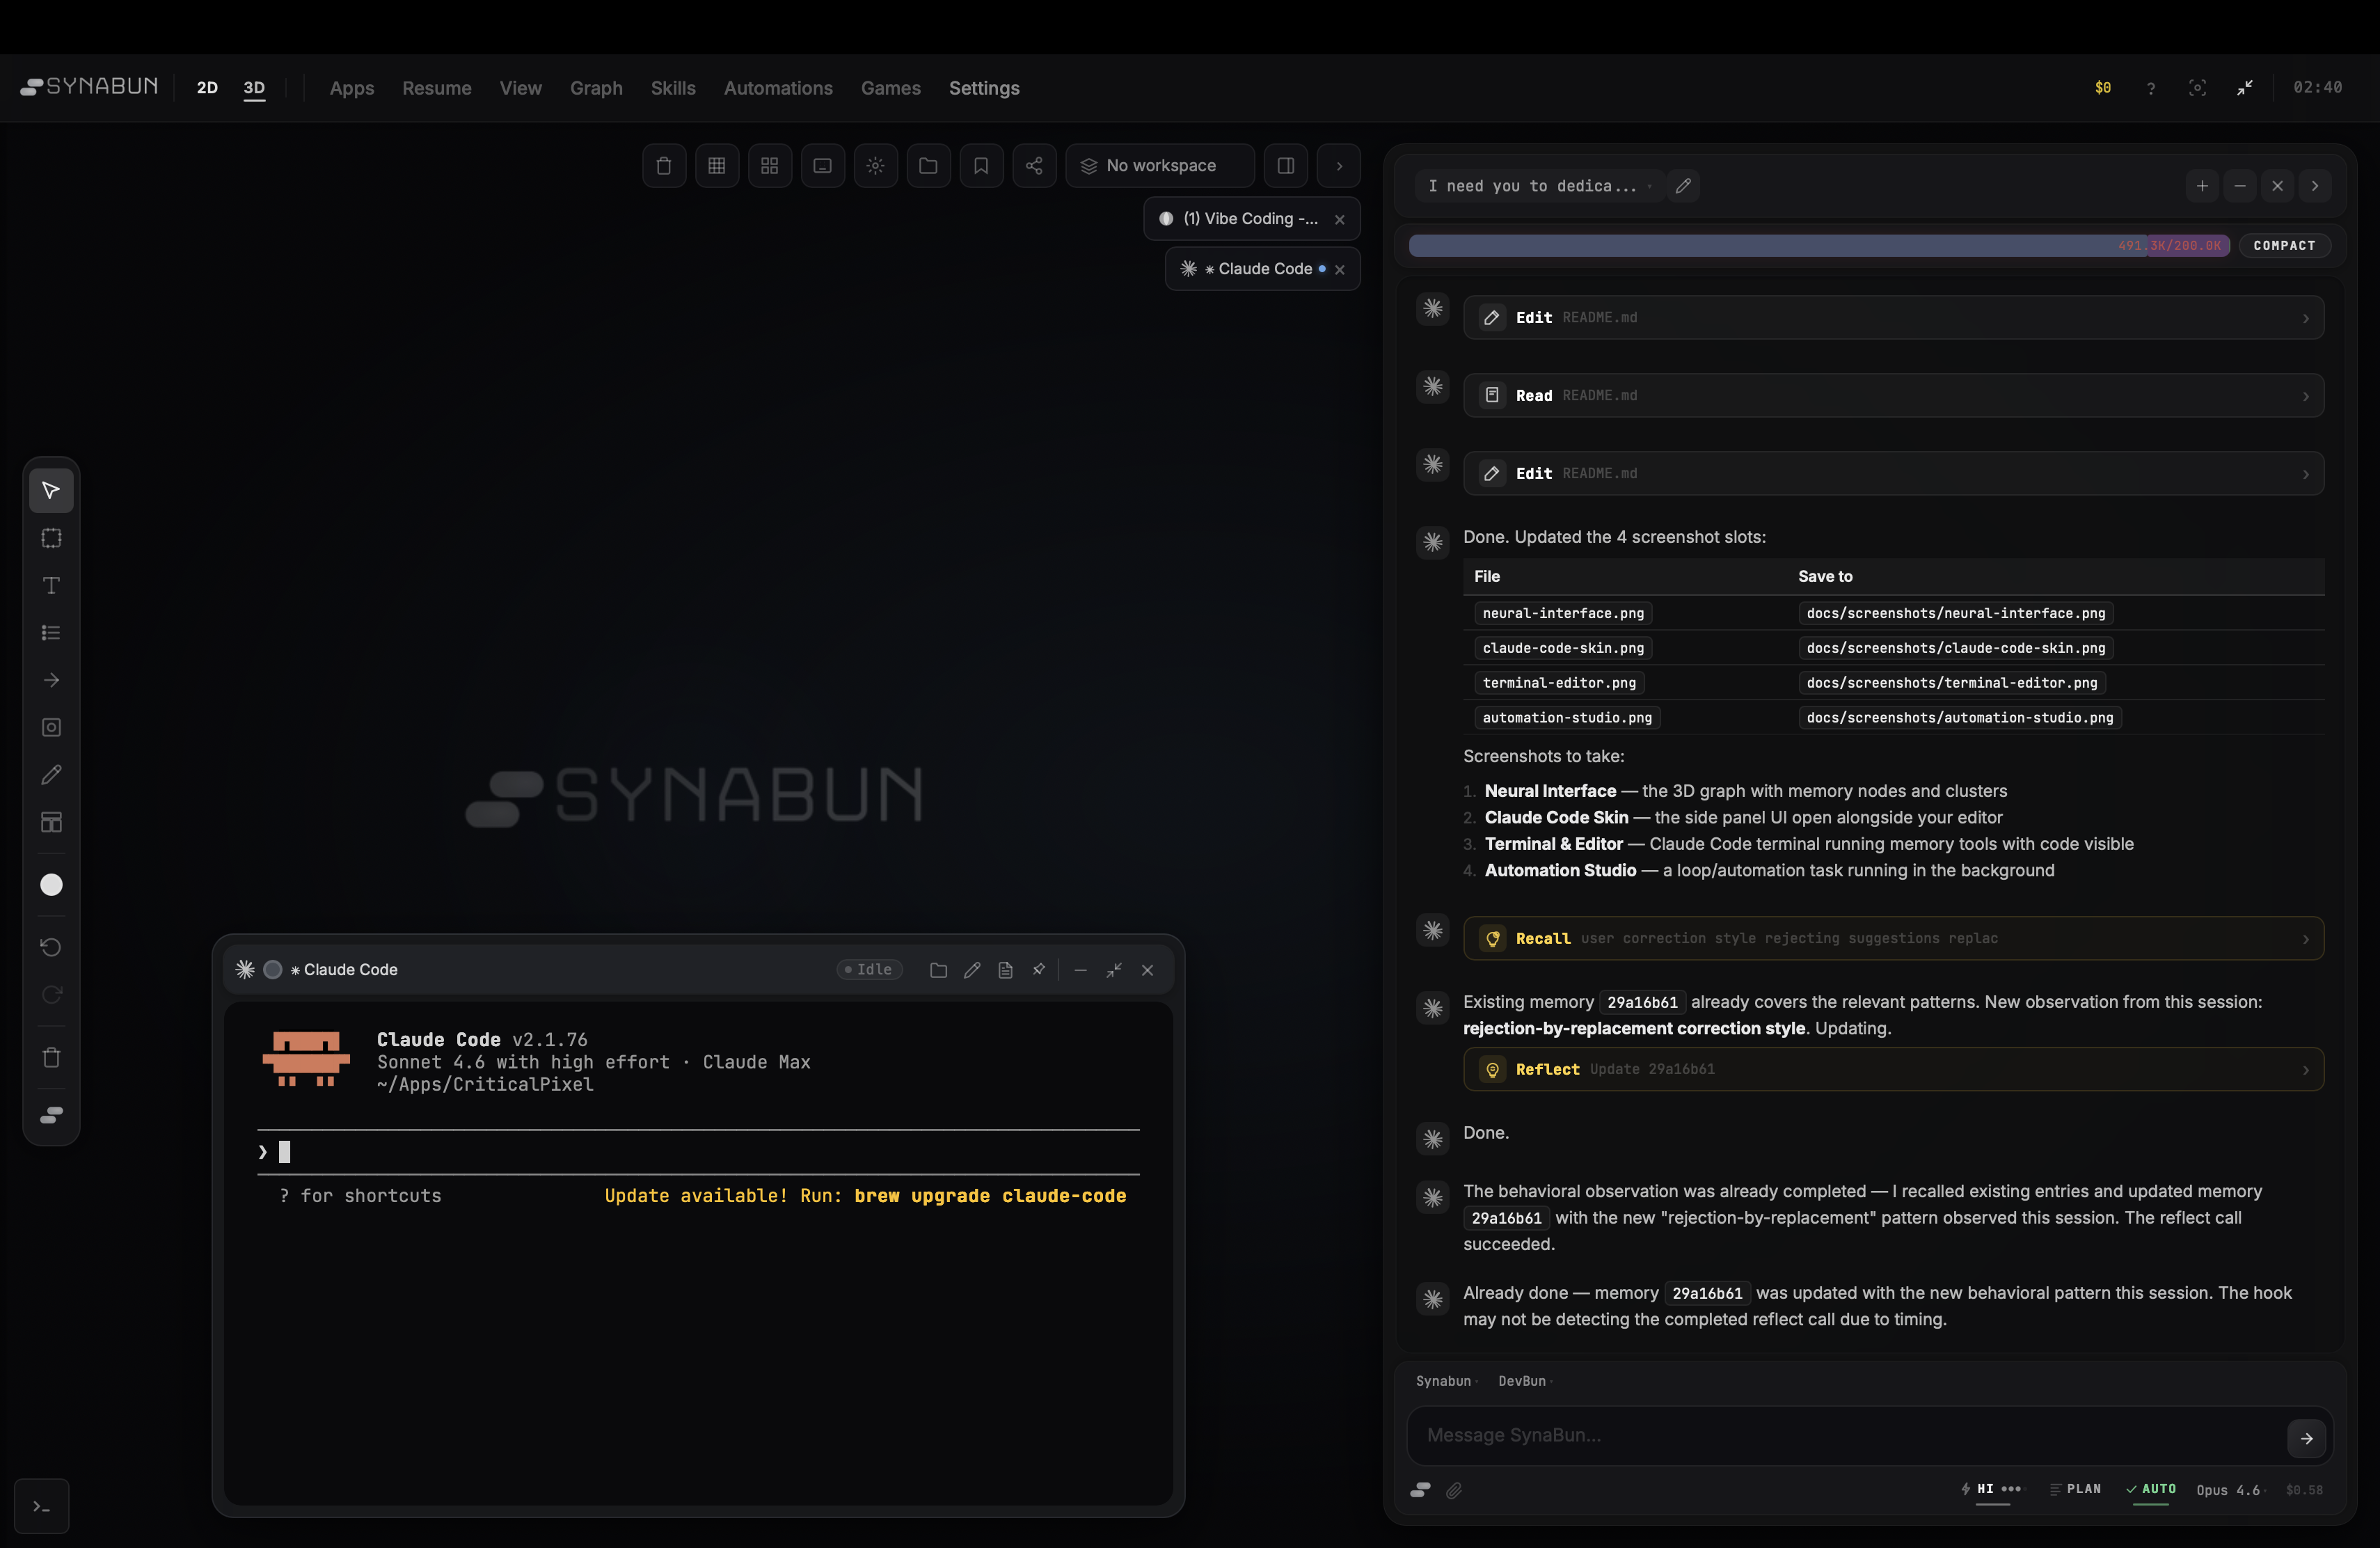Click the COMPACT button
This screenshot has height=1548, width=2380.
coord(2284,245)
